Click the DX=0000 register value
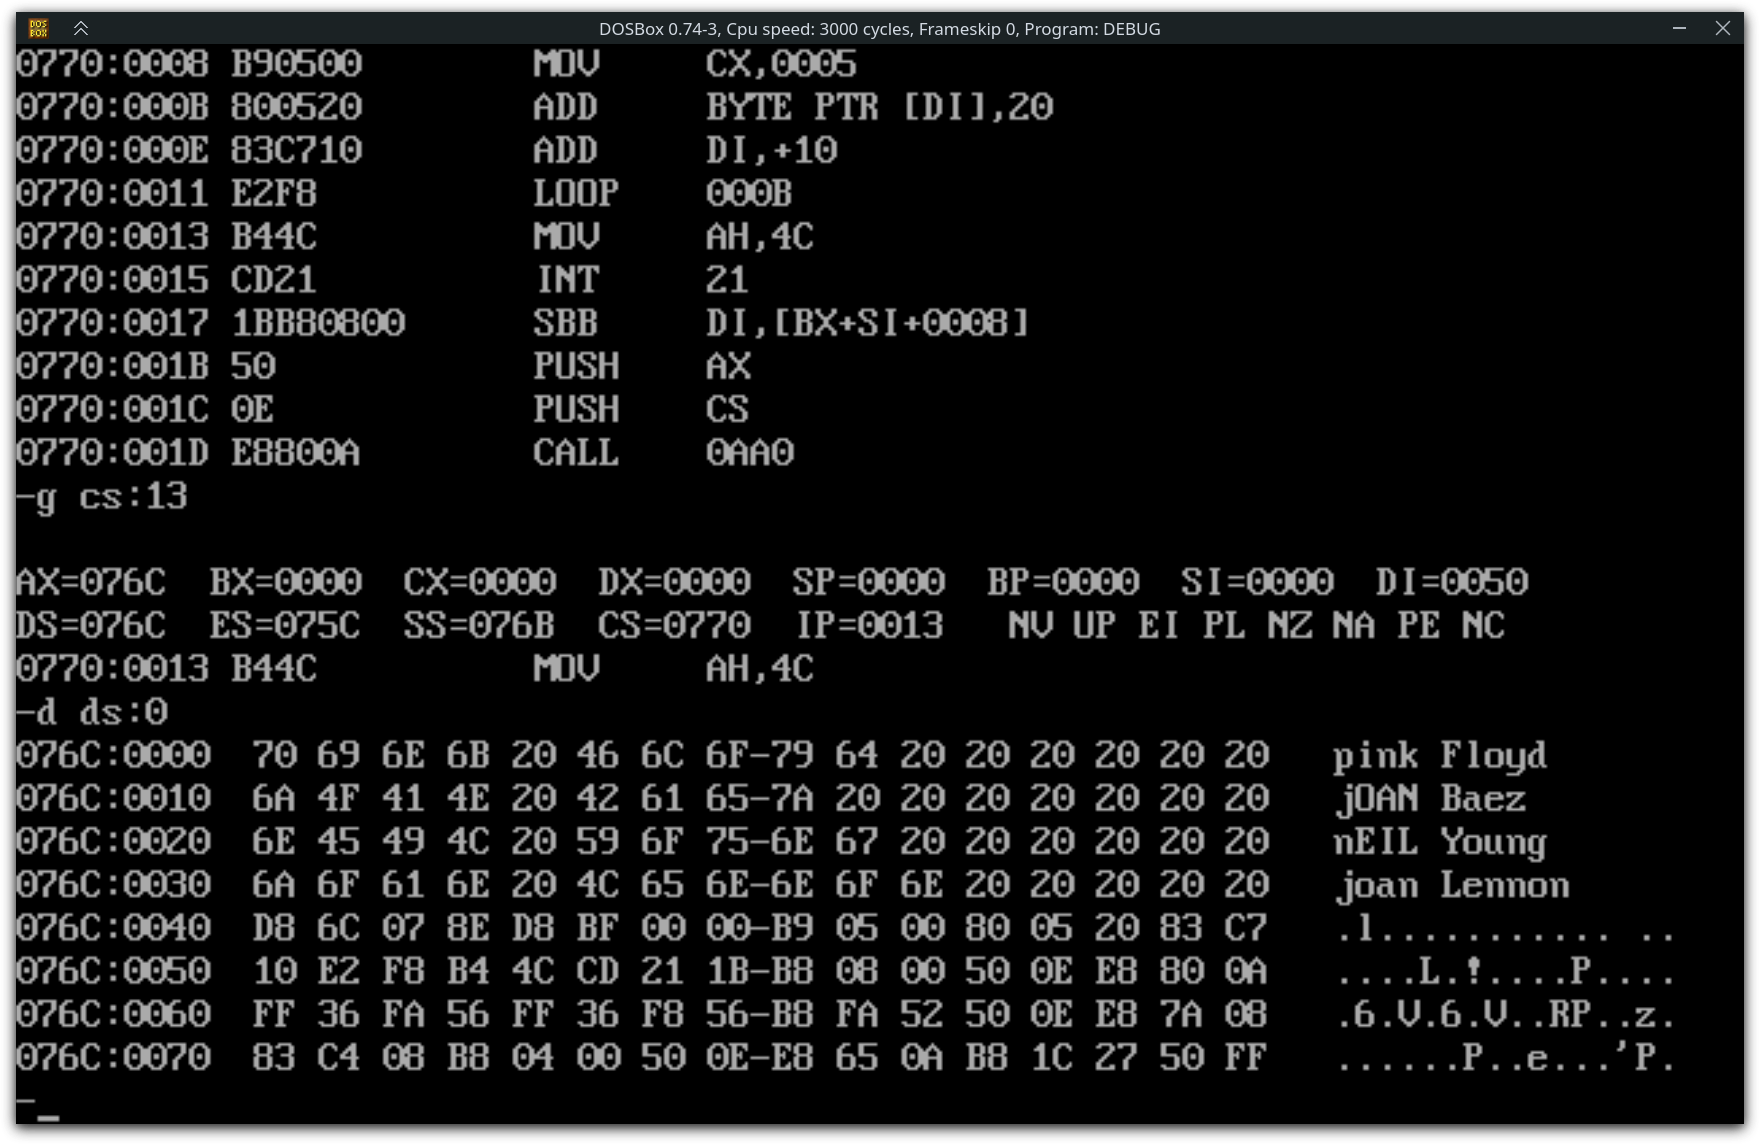 point(674,582)
